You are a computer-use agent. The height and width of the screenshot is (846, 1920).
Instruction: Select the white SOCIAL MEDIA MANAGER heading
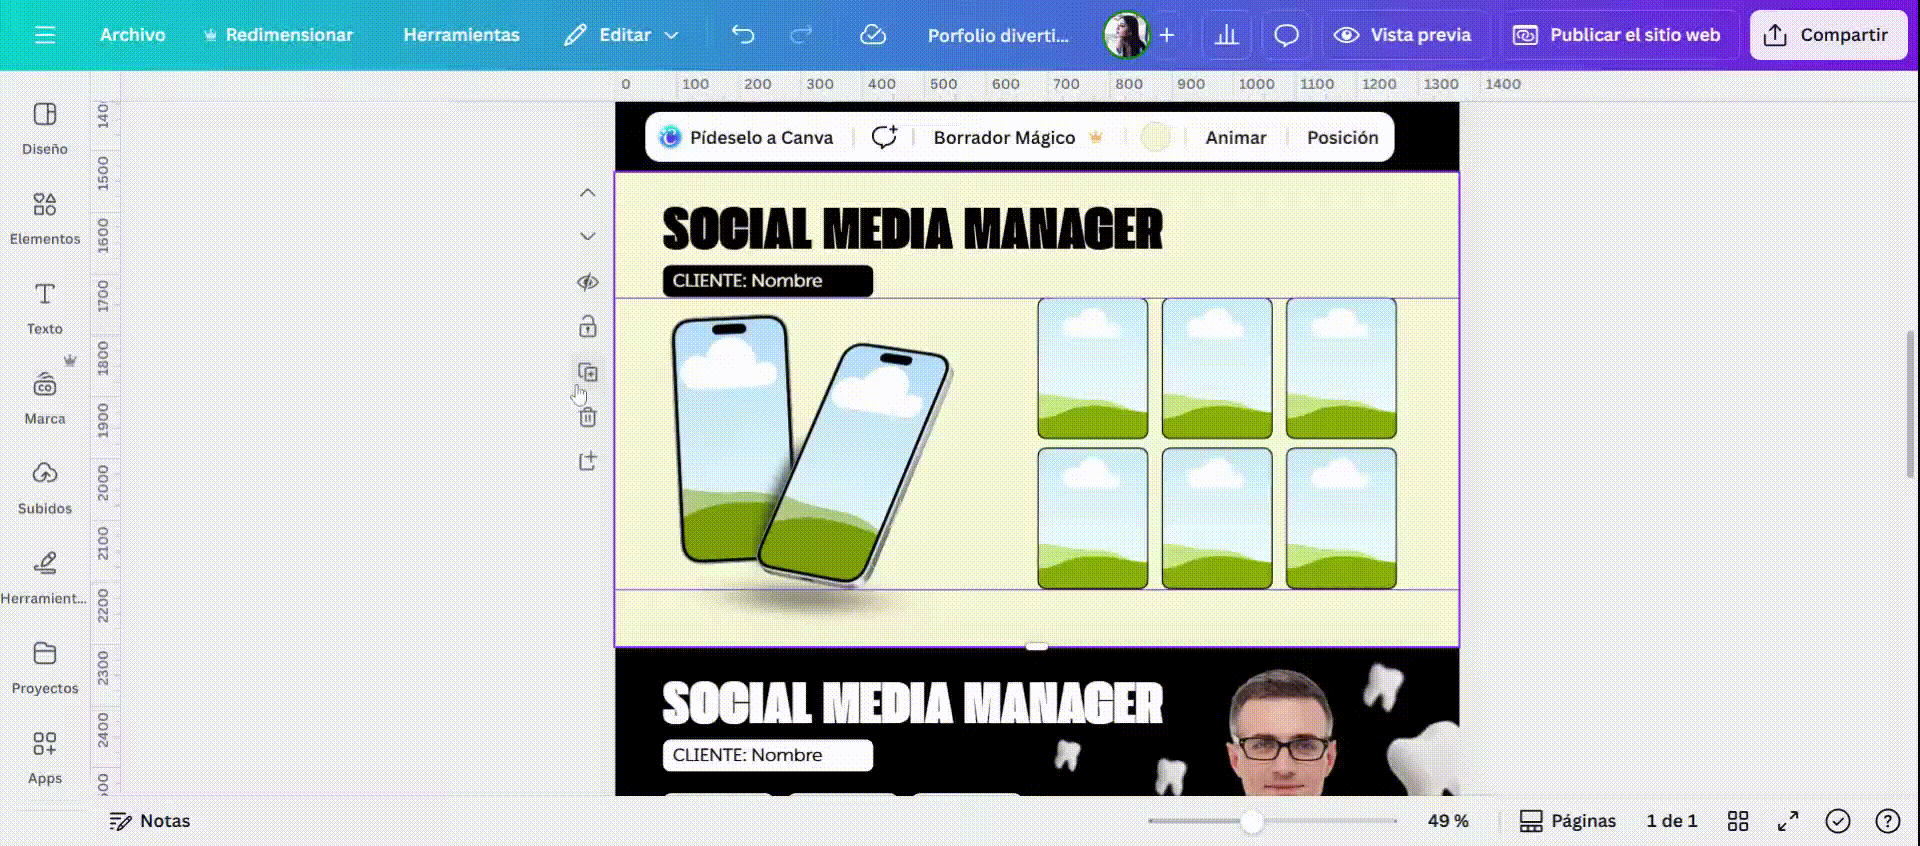[912, 703]
